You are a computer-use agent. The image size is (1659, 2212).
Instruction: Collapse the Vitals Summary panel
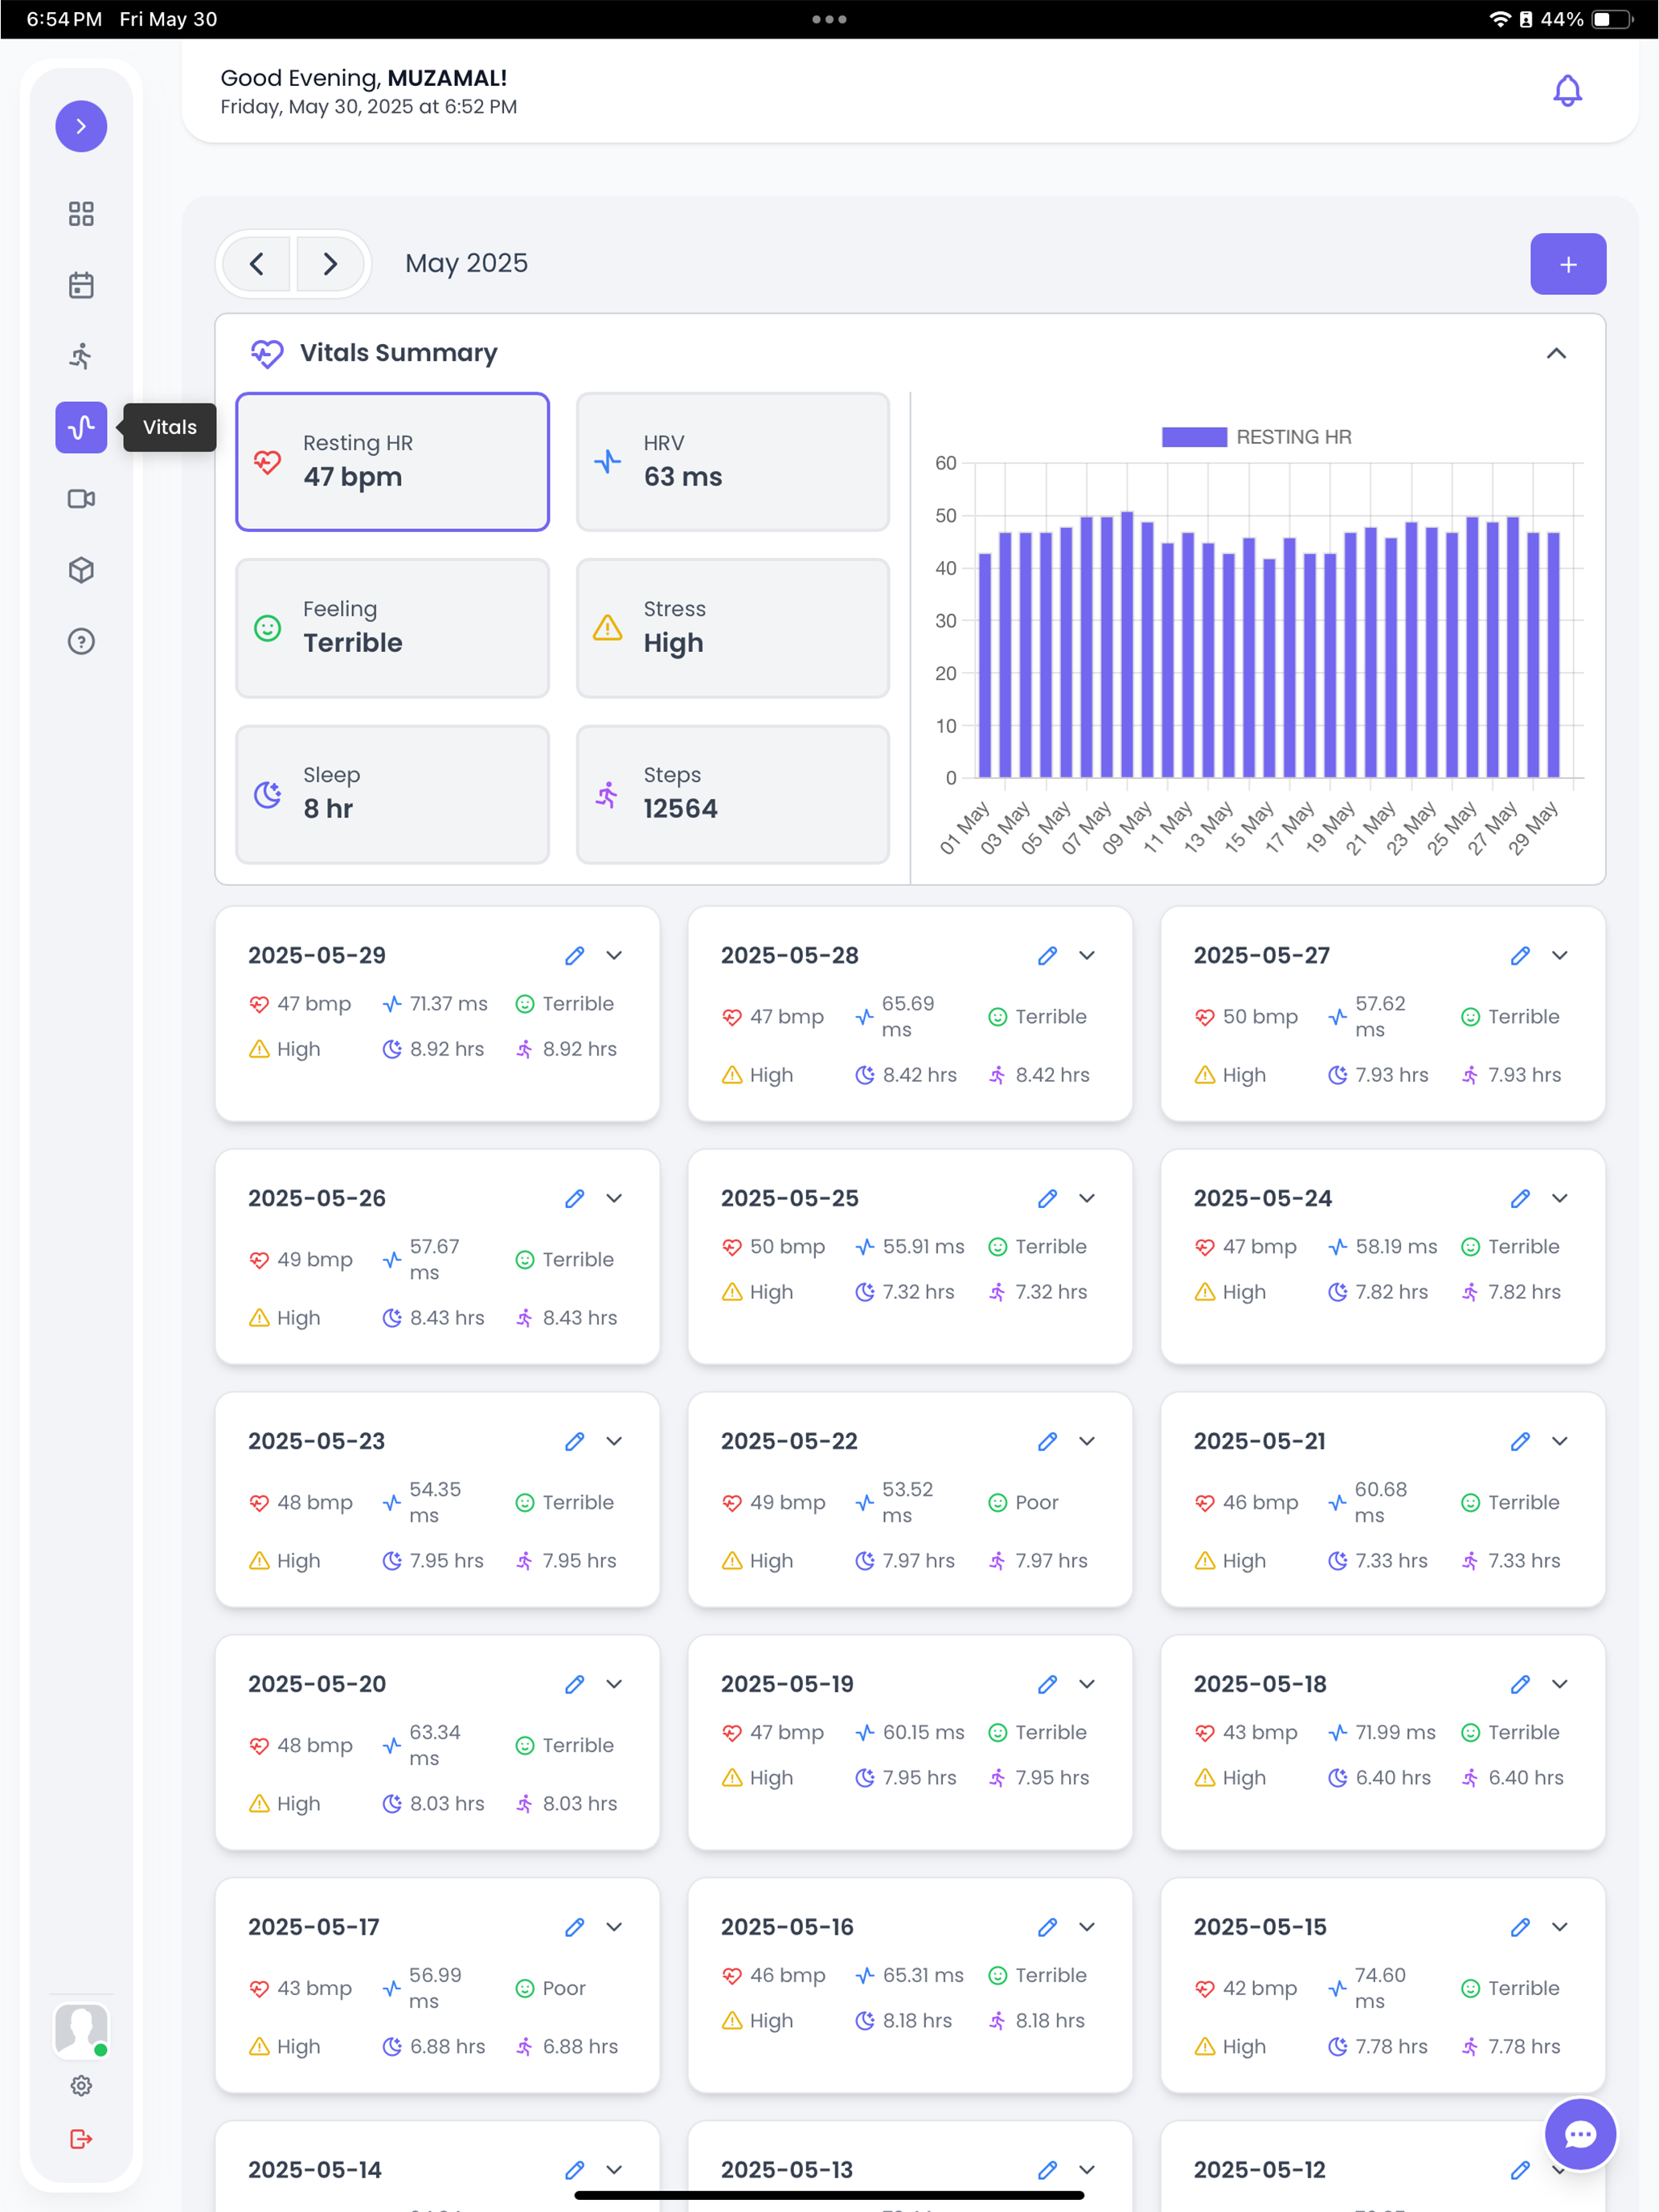(1556, 353)
